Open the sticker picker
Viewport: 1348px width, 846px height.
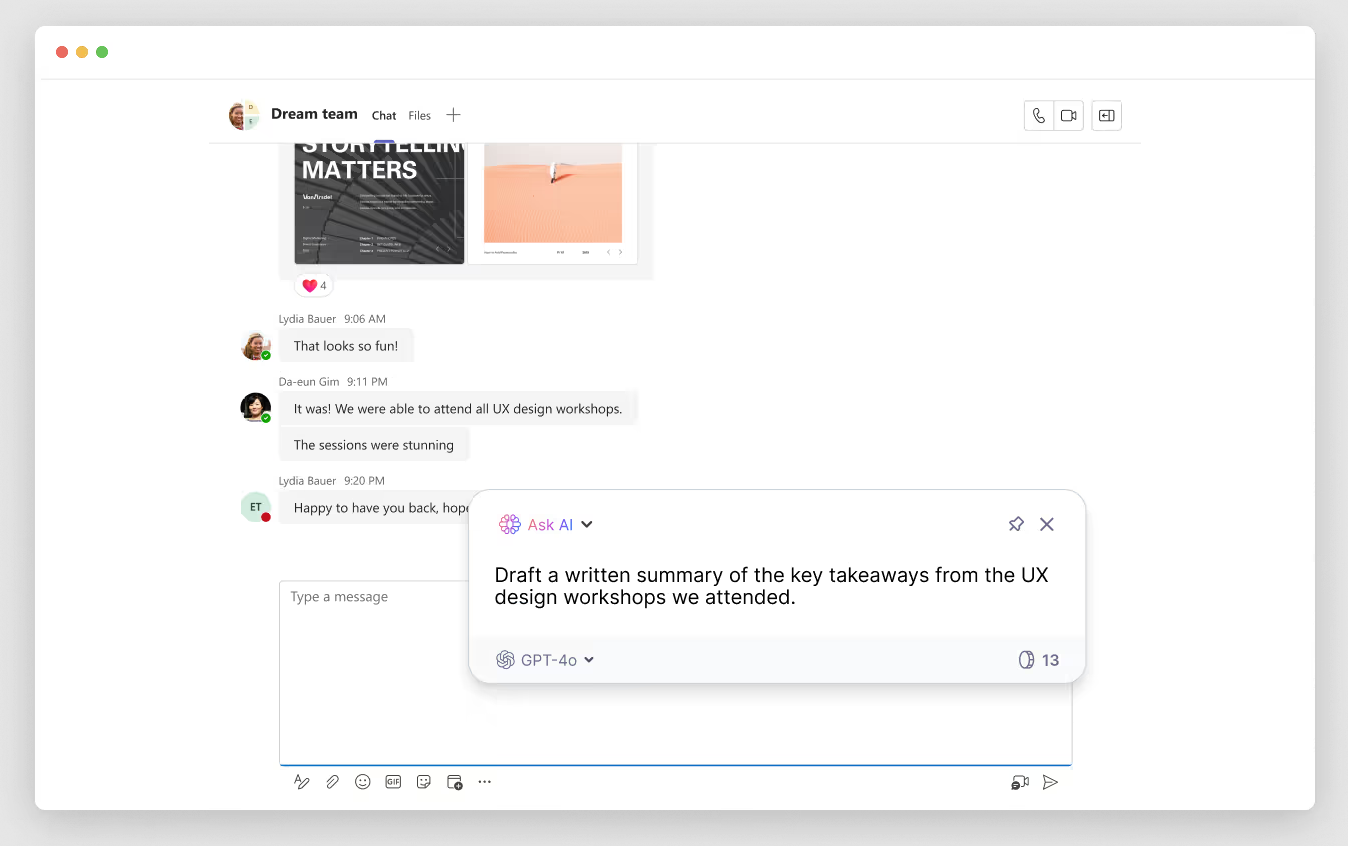[x=424, y=782]
